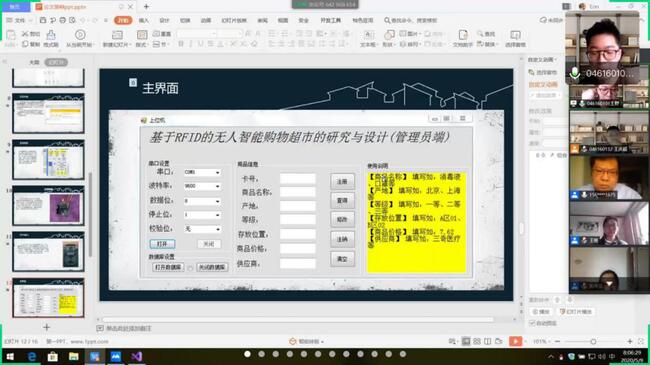Click Play (播放) button in animation pane

541,311
